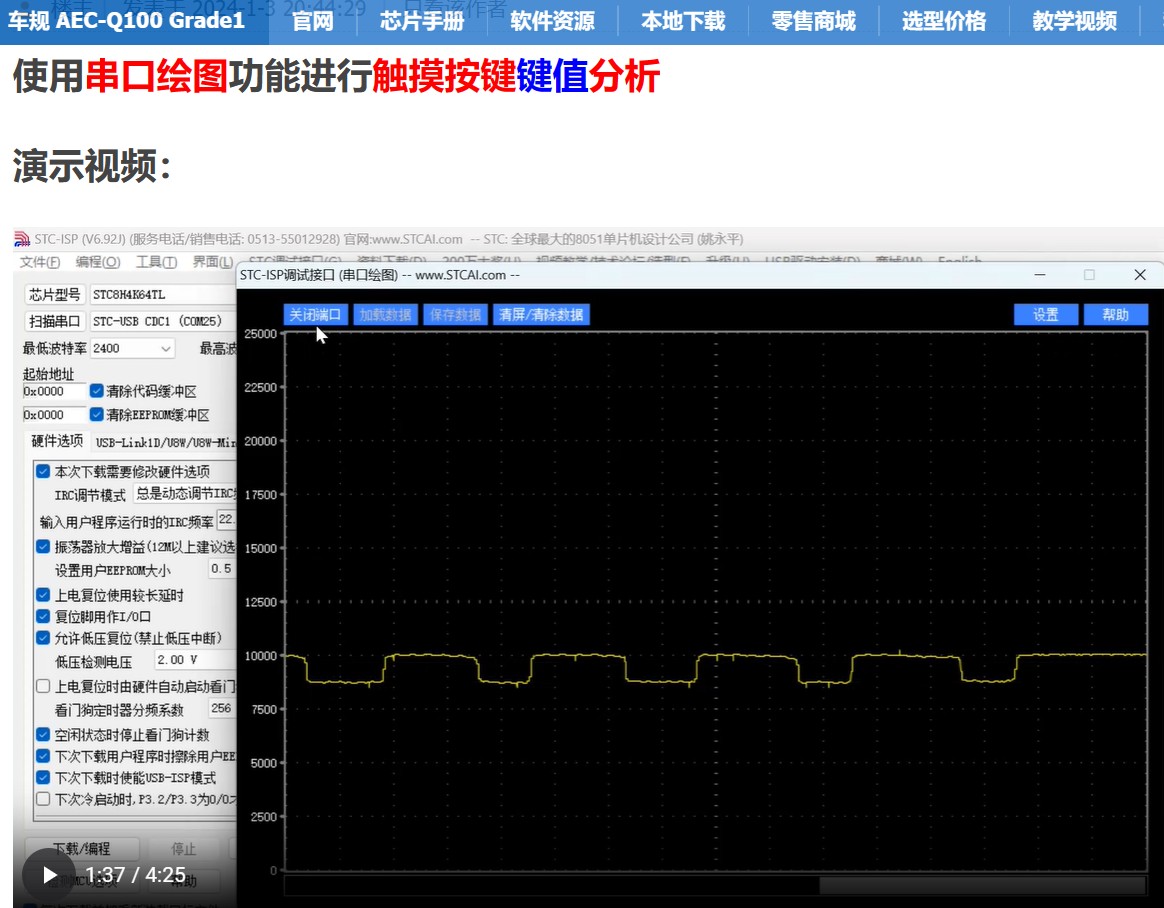1164x908 pixels.
Task: Toggle 下次下载用户程序时擦除用户EEPROM checkbox
Action: (x=43, y=757)
